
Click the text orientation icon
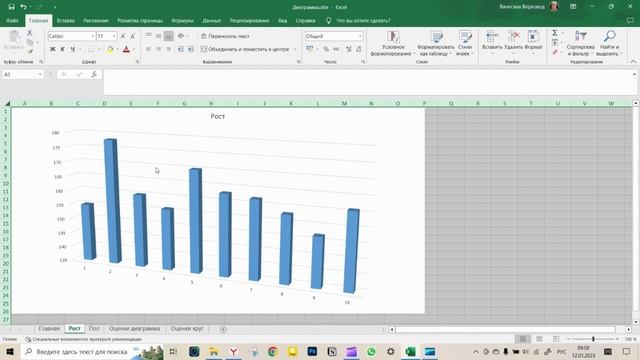[181, 36]
